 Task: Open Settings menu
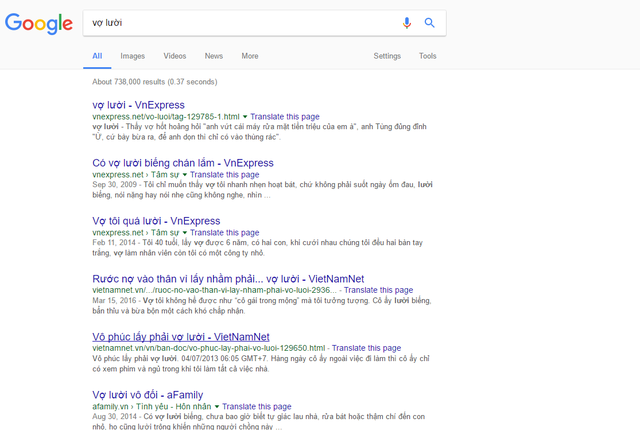[x=387, y=56]
